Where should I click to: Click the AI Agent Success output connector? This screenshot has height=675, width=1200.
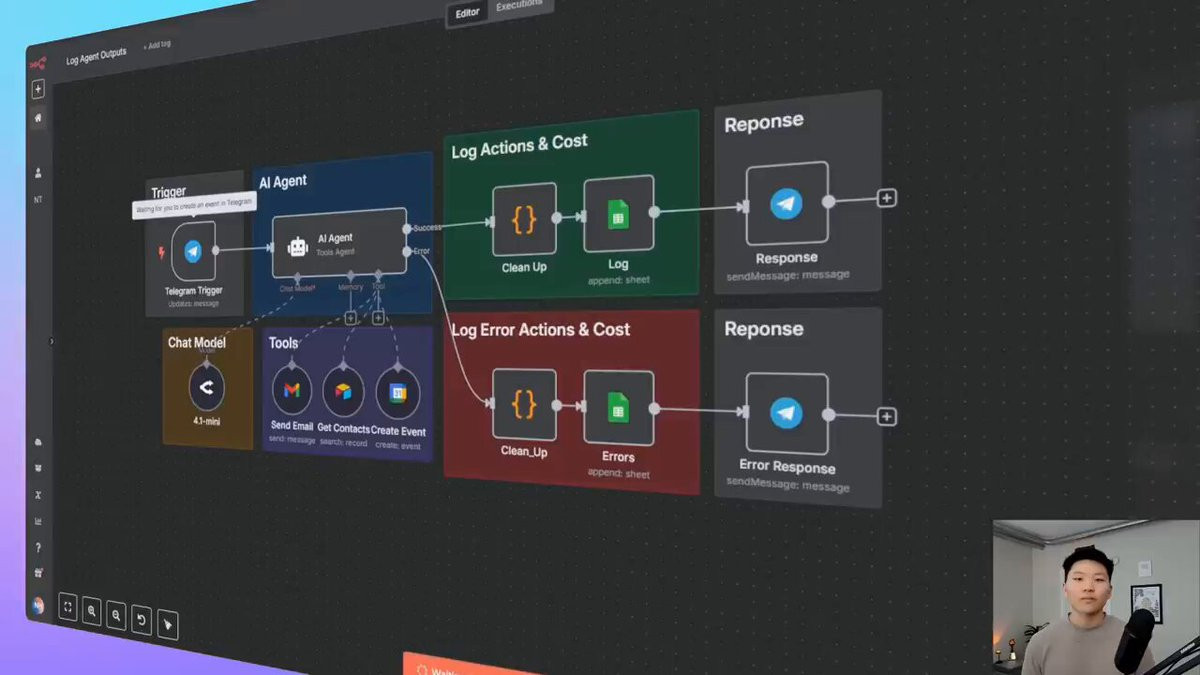coord(407,229)
